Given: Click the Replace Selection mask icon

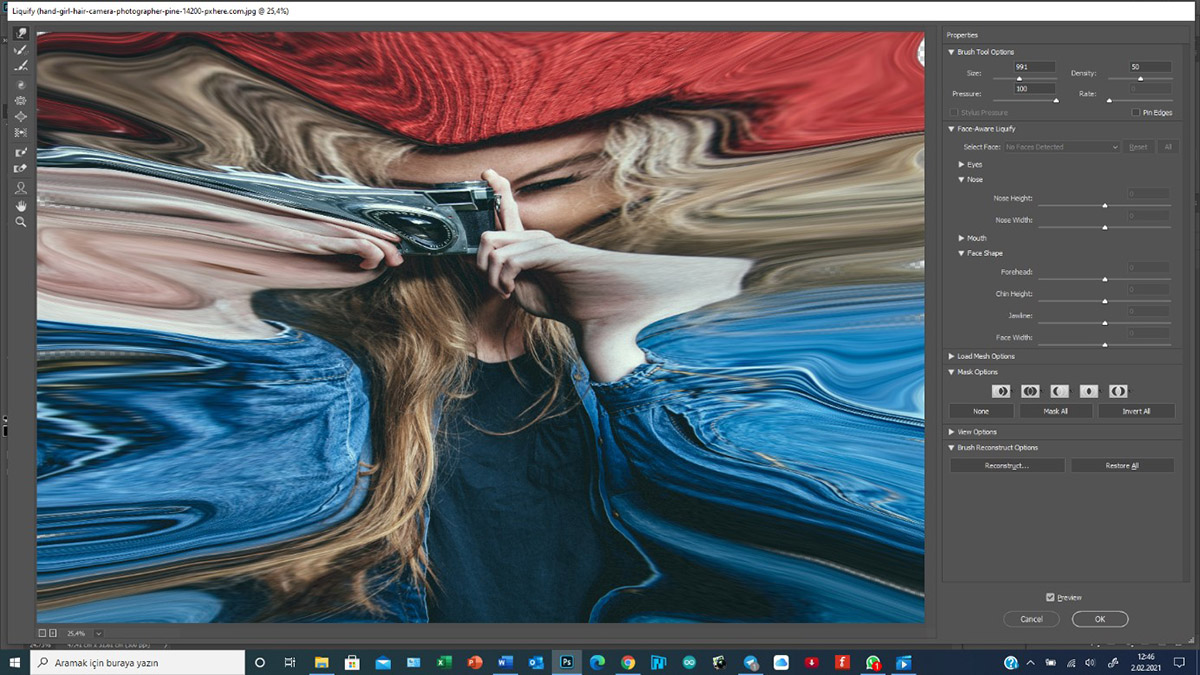Looking at the screenshot, I should pyautogui.click(x=1001, y=391).
